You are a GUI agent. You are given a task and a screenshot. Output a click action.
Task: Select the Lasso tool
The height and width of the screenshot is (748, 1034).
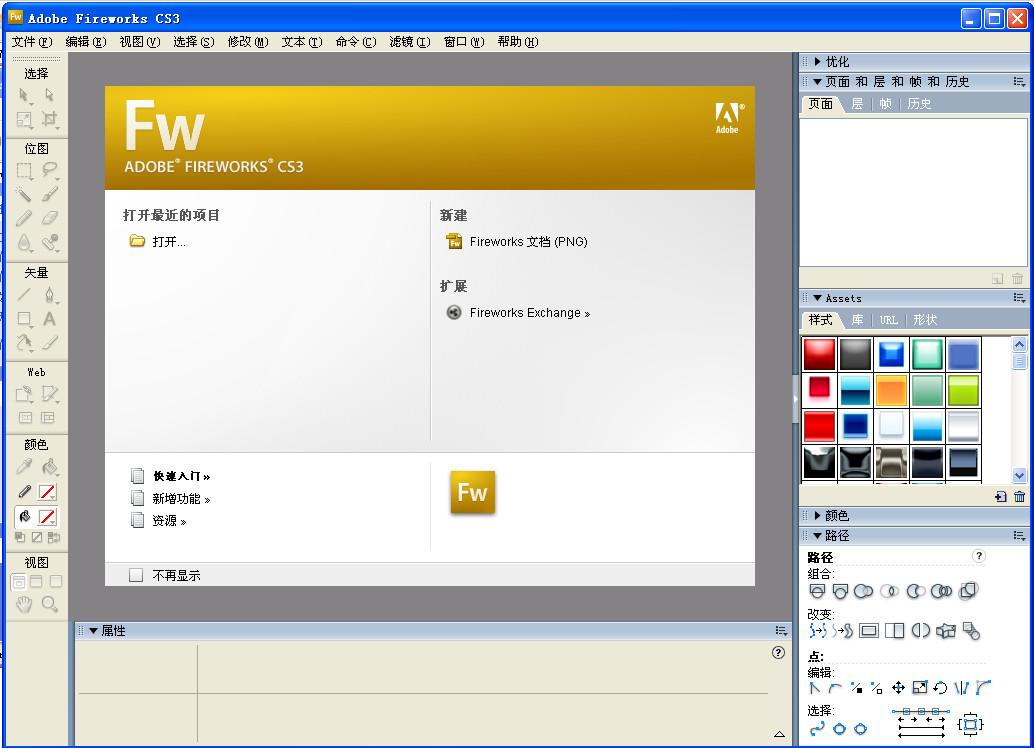[x=49, y=170]
